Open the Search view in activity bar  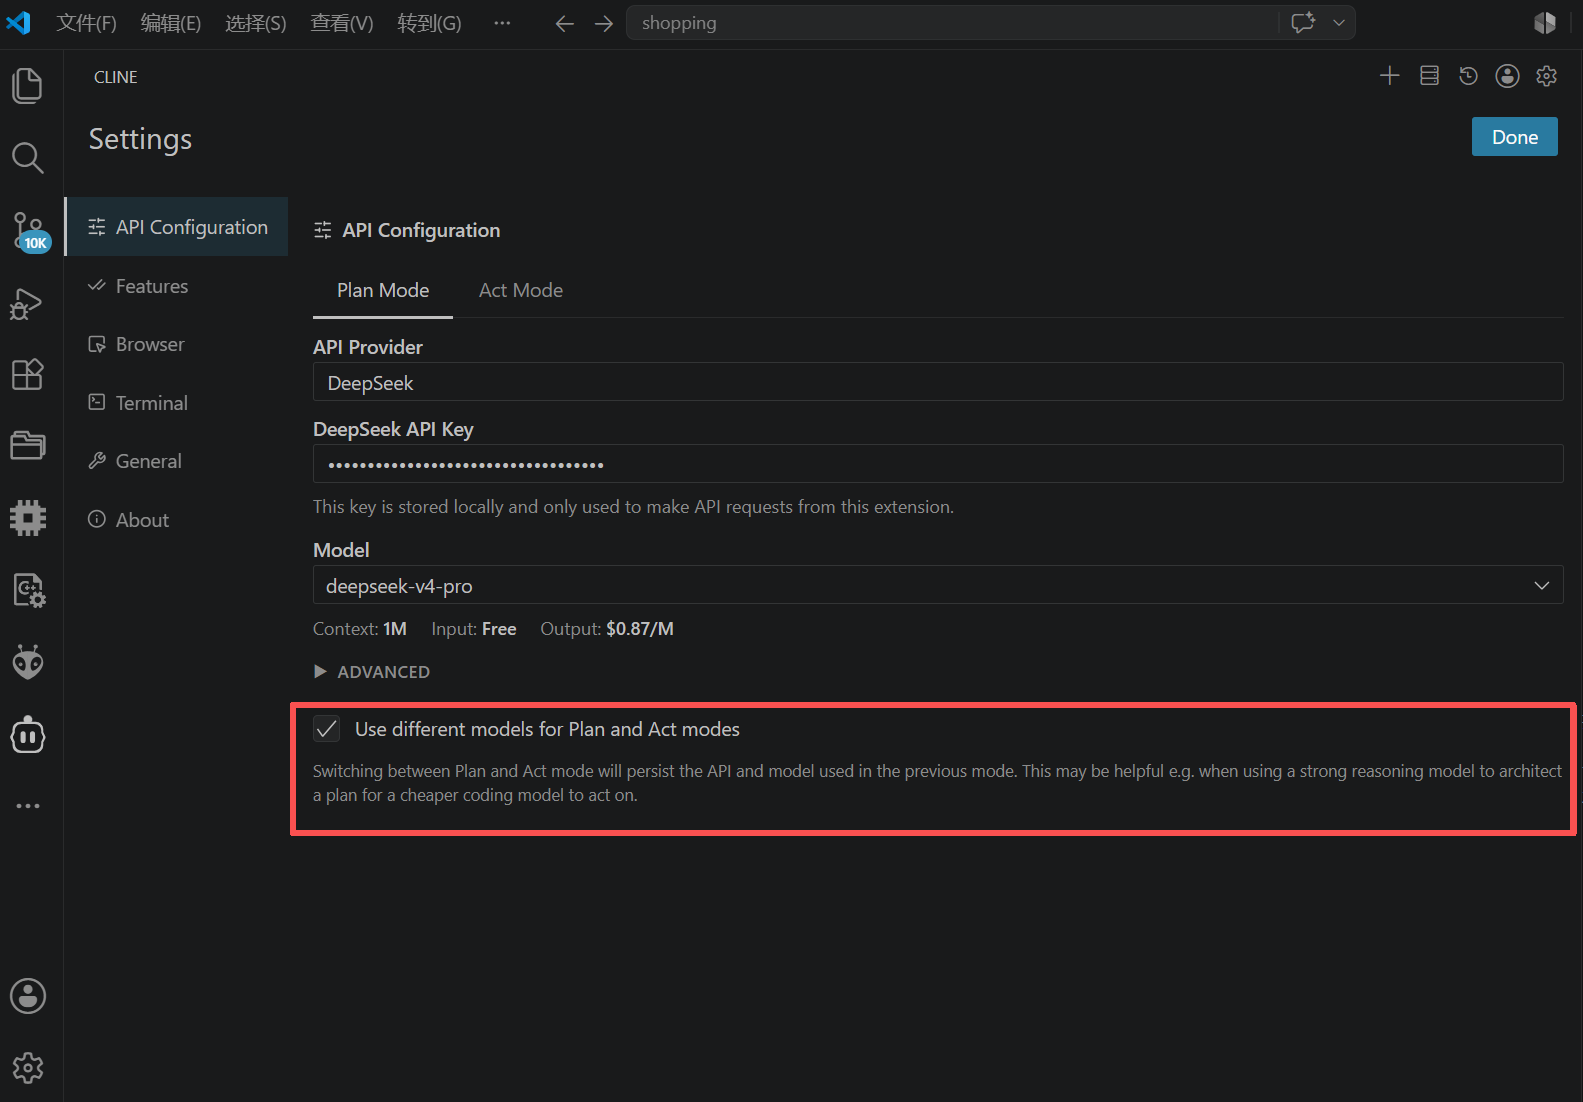point(28,158)
